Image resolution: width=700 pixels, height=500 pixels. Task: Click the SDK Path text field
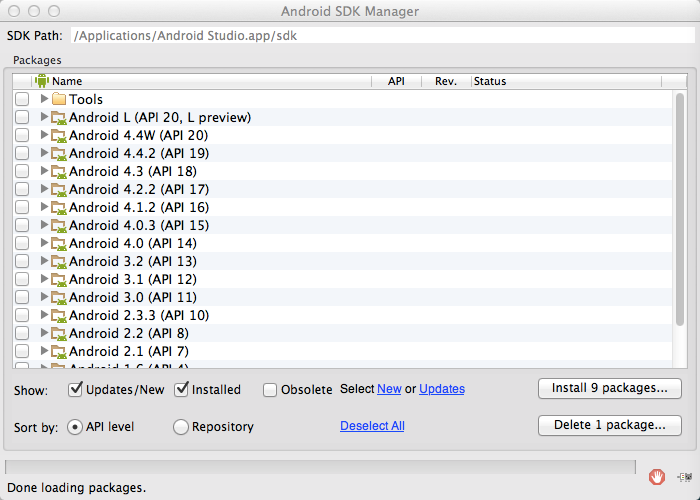[x=383, y=36]
